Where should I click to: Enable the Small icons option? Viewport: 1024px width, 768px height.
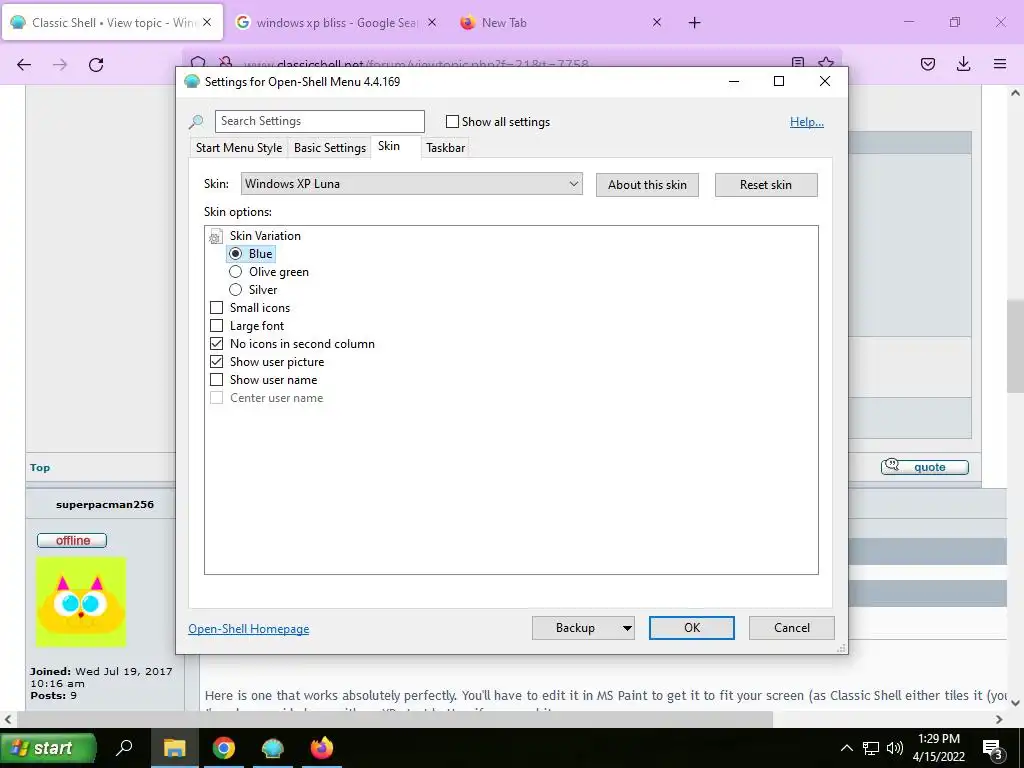[217, 308]
